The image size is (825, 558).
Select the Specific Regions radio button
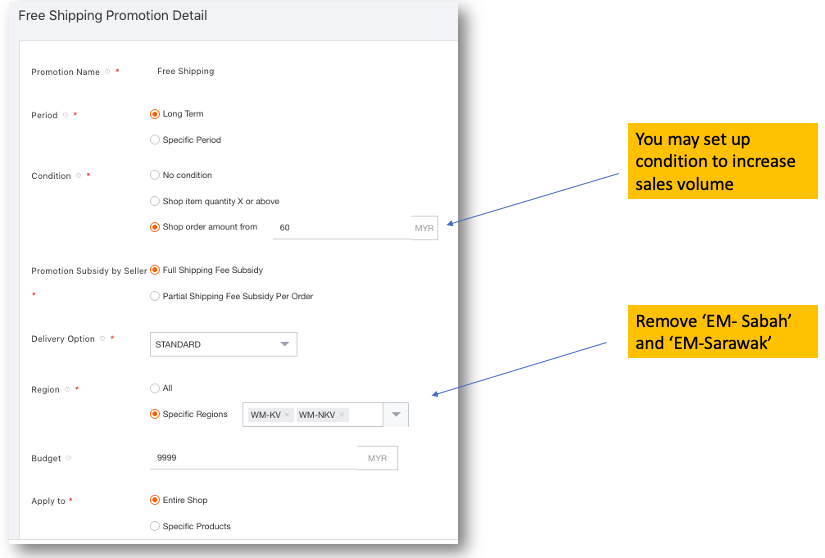(155, 414)
